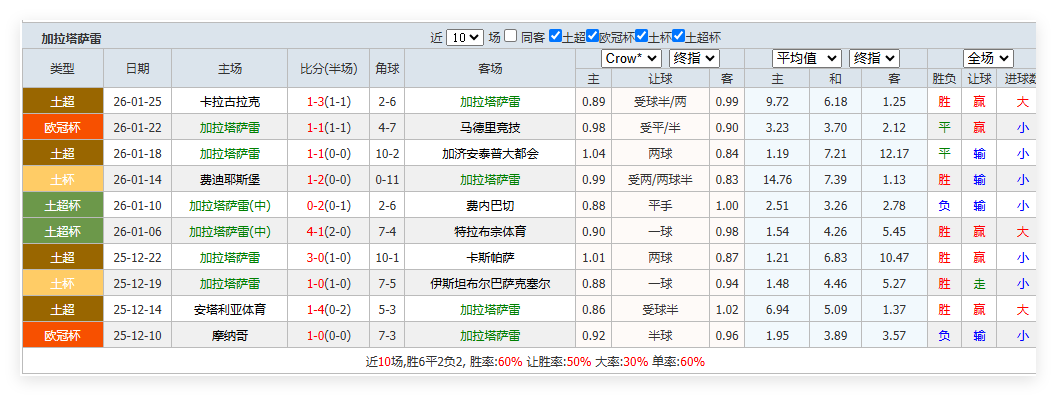Open the 全场 period dropdown

coord(989,59)
